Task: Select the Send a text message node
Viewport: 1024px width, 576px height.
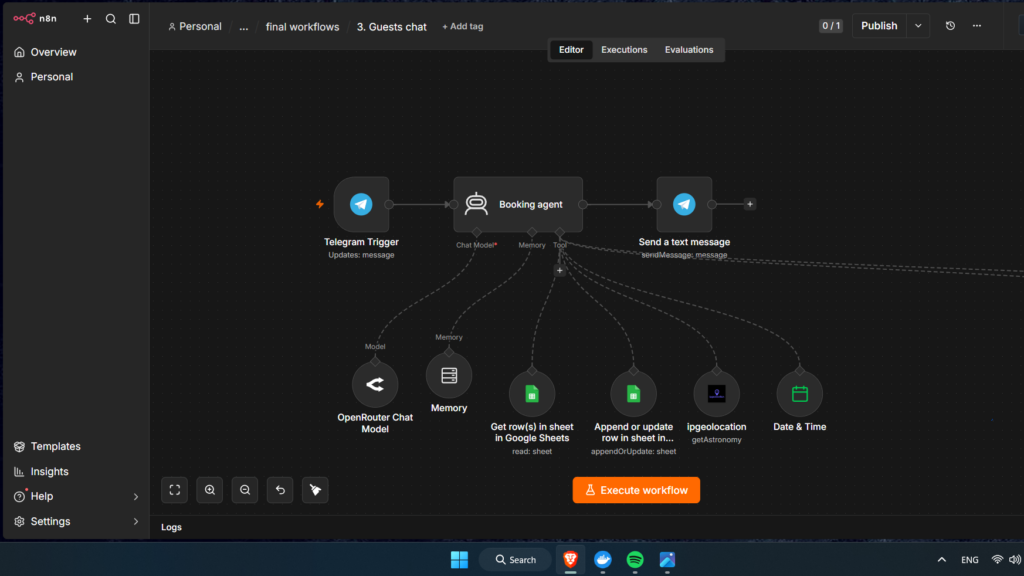Action: (x=684, y=204)
